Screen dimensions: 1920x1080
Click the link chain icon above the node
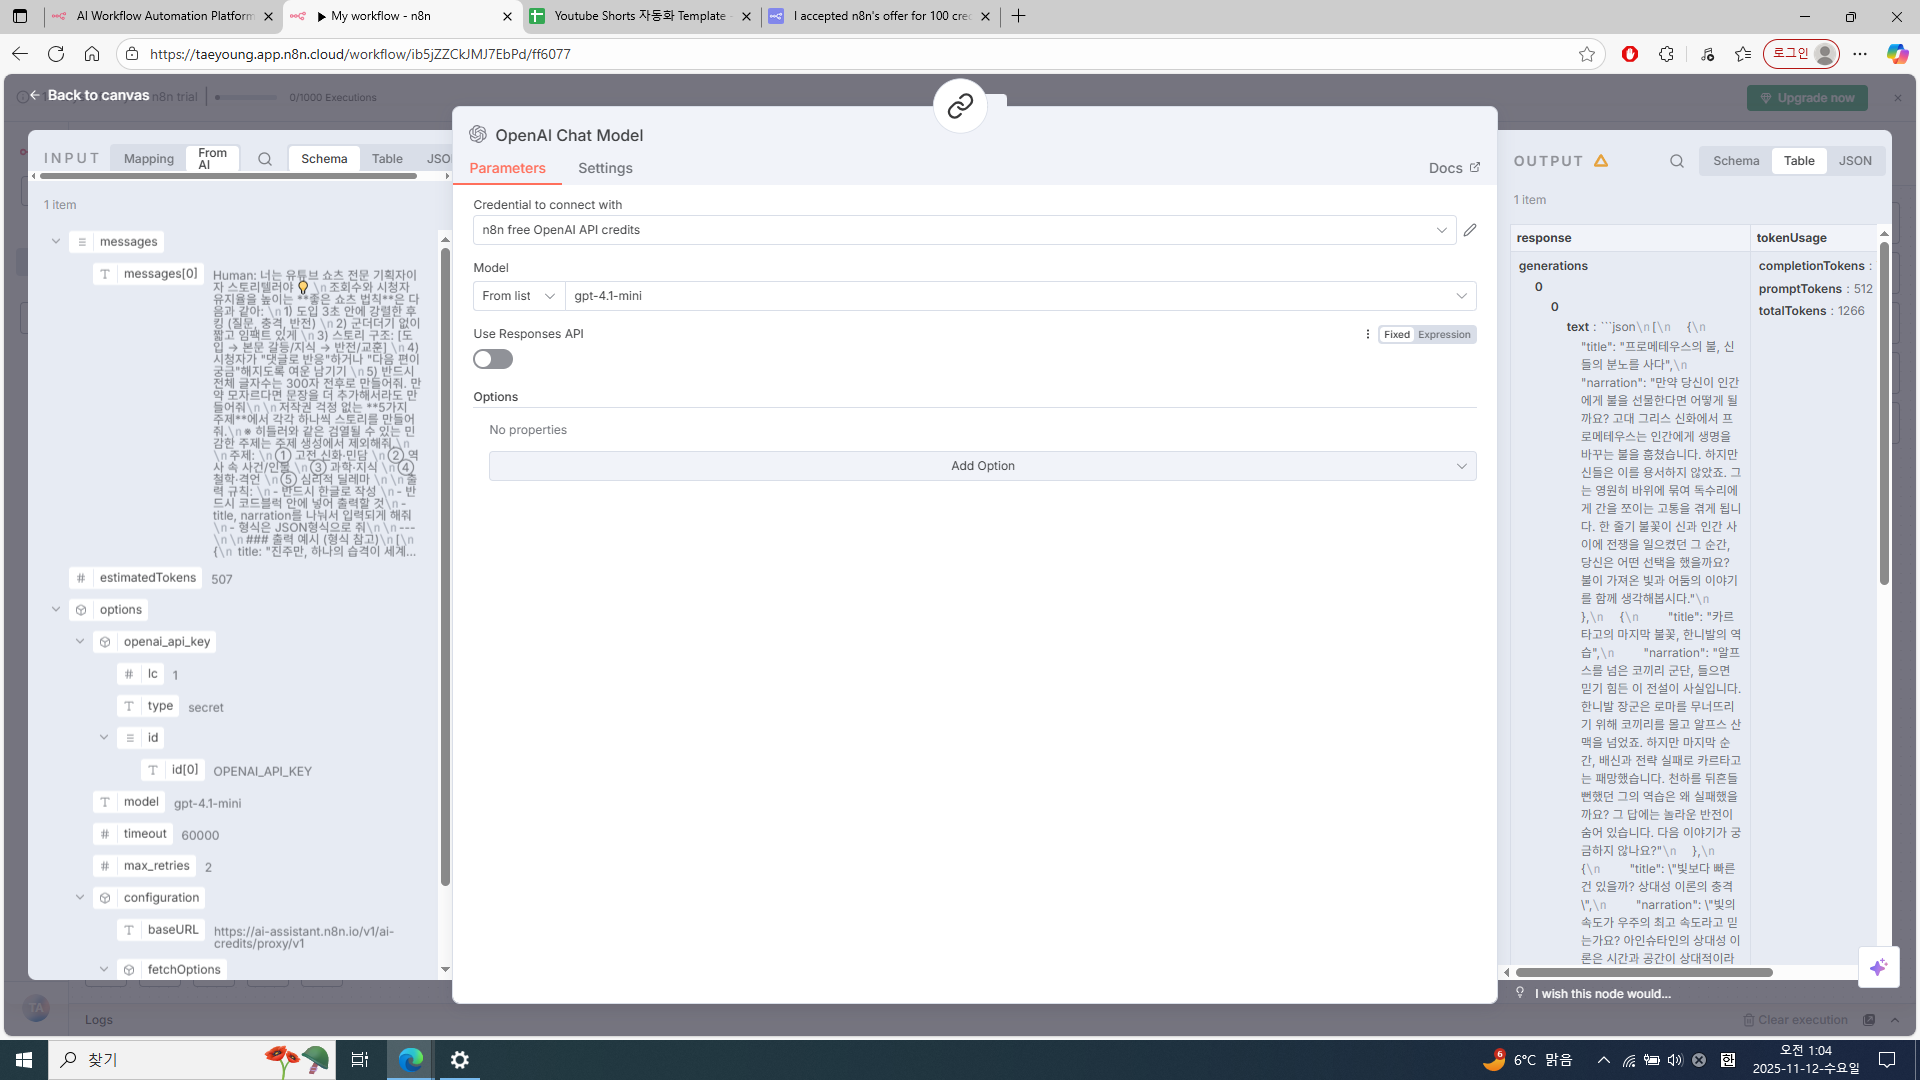point(960,106)
